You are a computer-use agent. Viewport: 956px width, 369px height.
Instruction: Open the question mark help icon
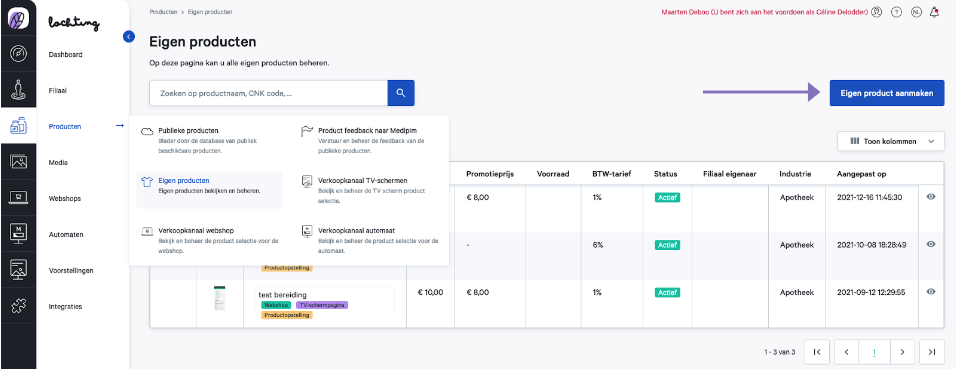click(x=896, y=12)
